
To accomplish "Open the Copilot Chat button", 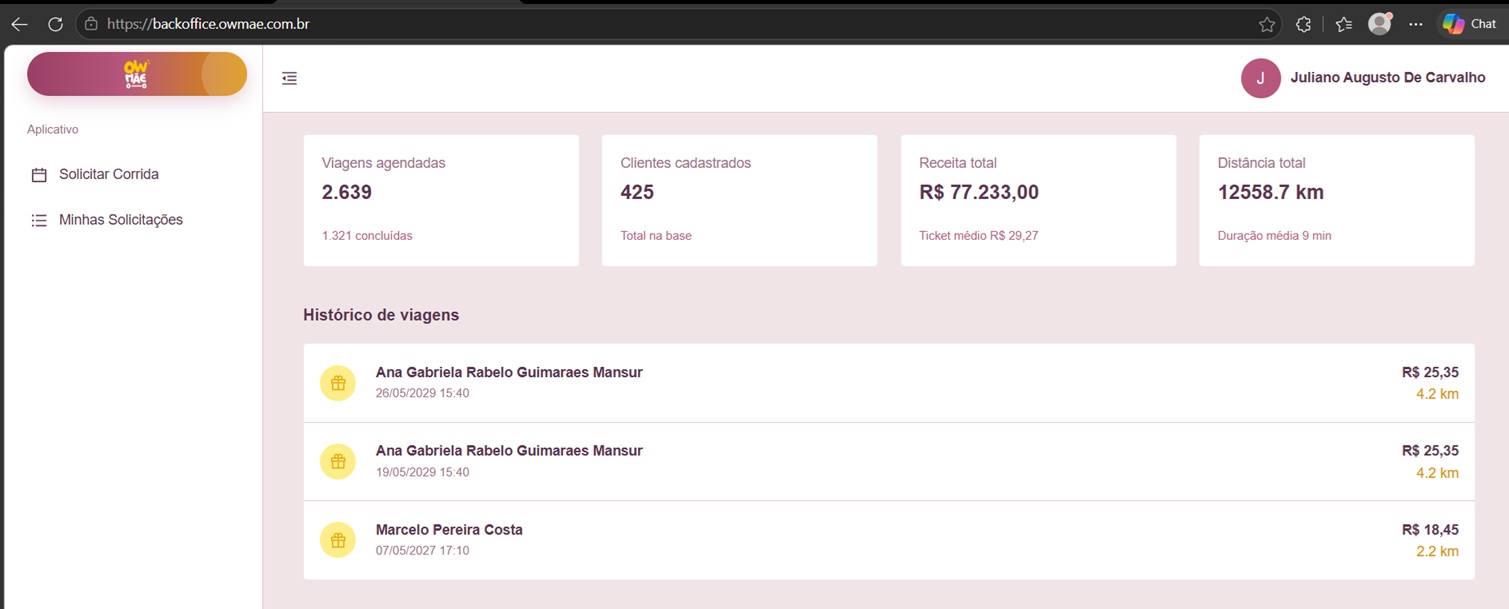I will (x=1469, y=24).
